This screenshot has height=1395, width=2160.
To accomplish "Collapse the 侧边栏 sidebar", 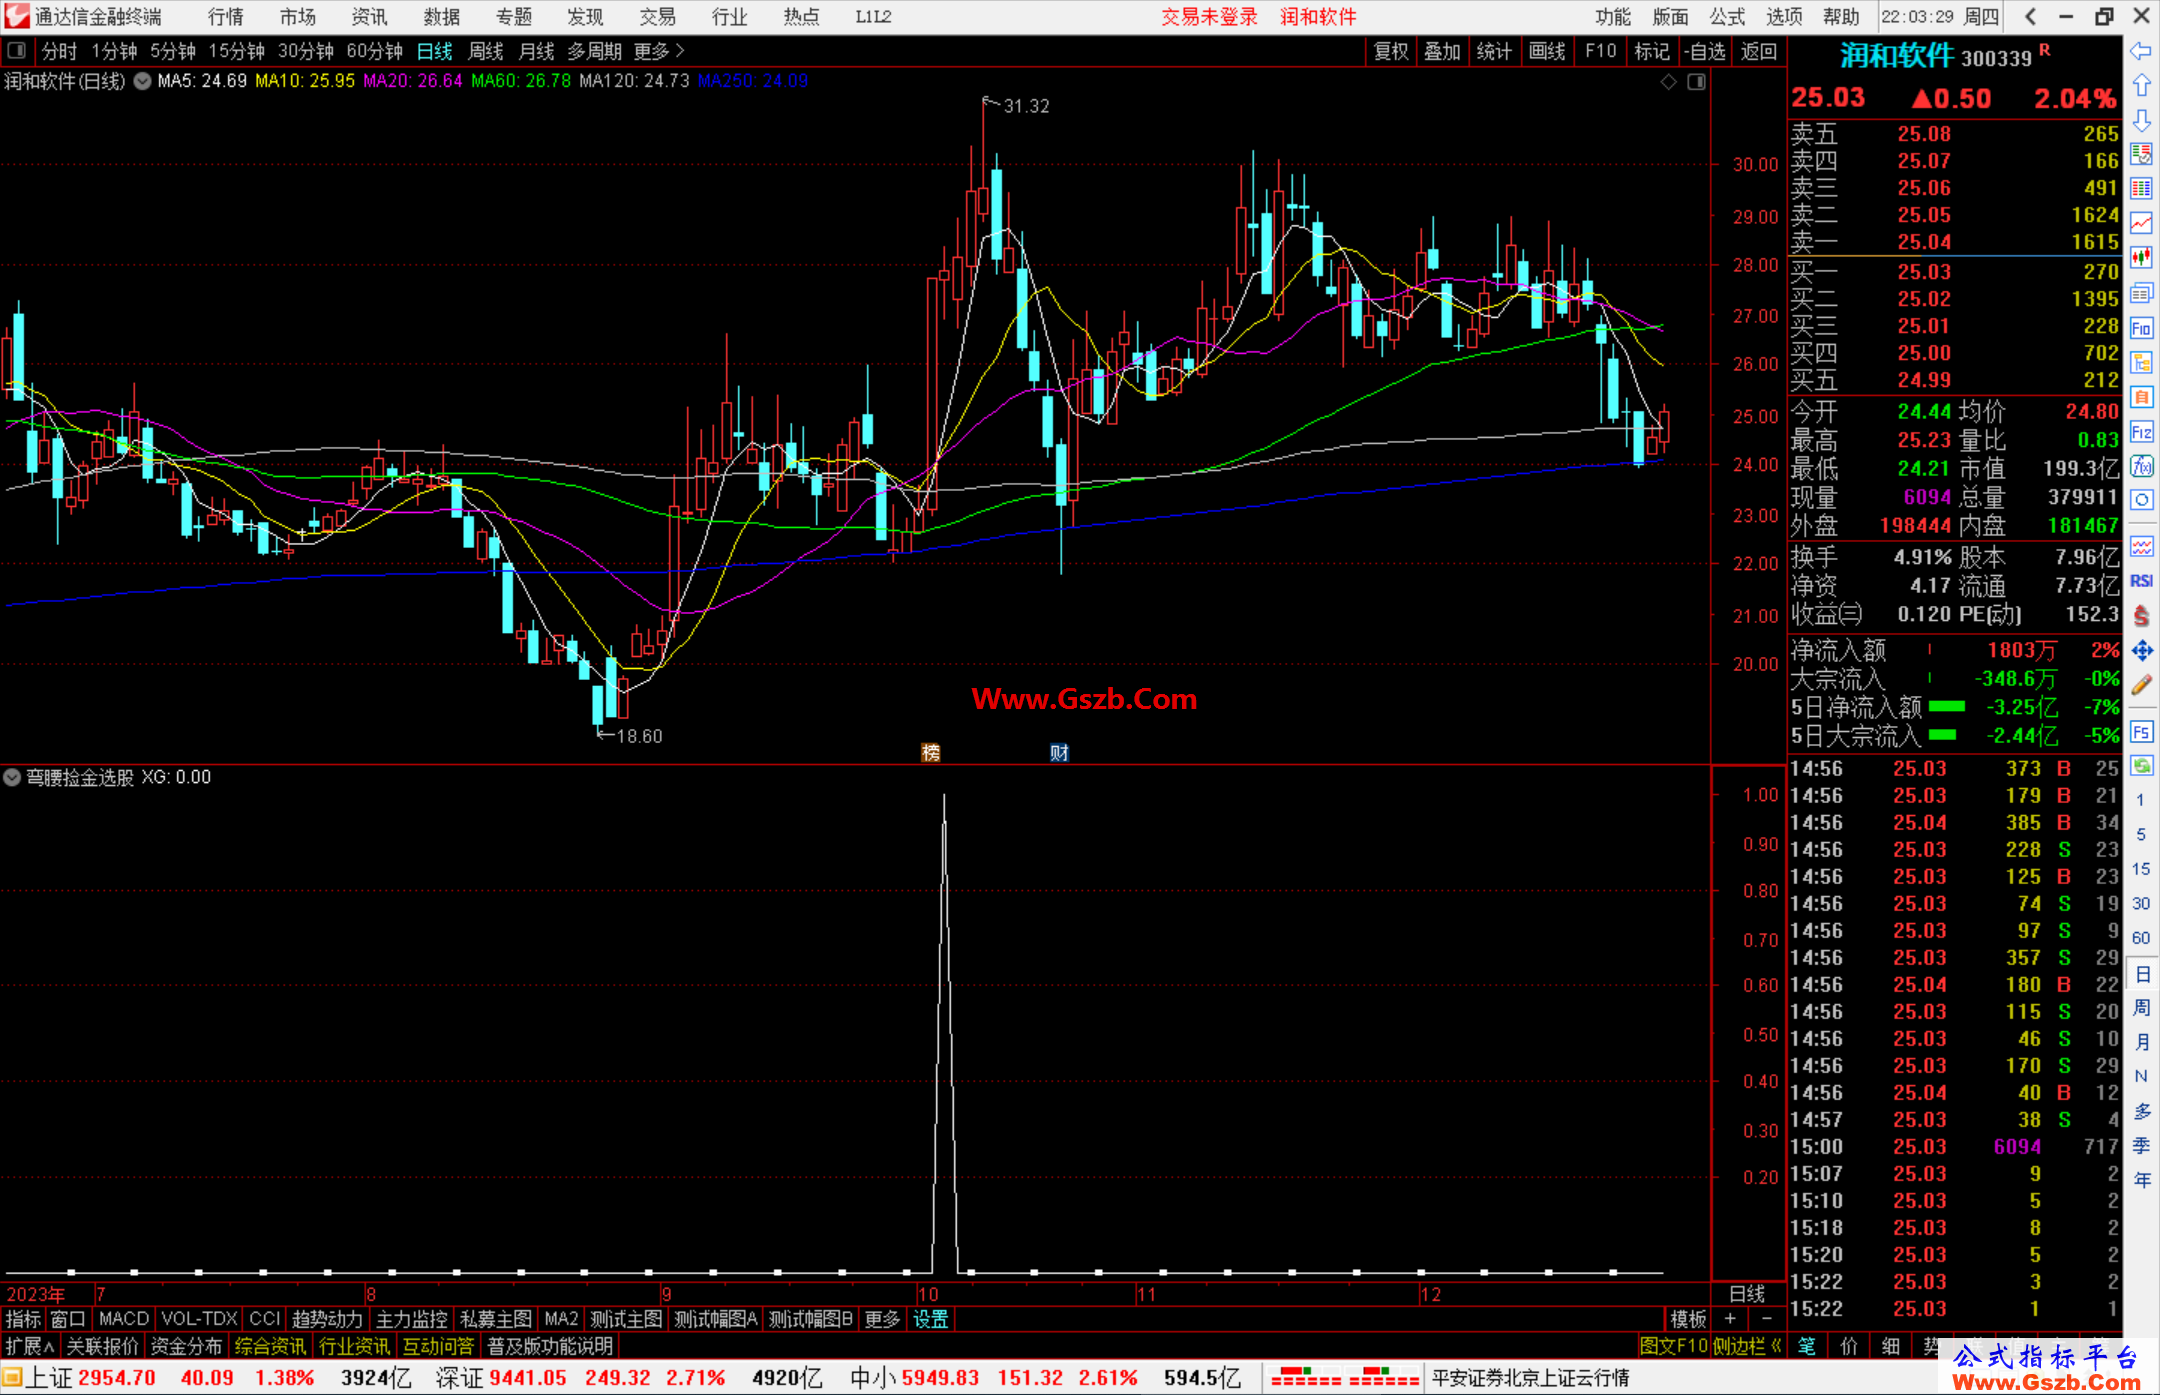I will click(1747, 1346).
